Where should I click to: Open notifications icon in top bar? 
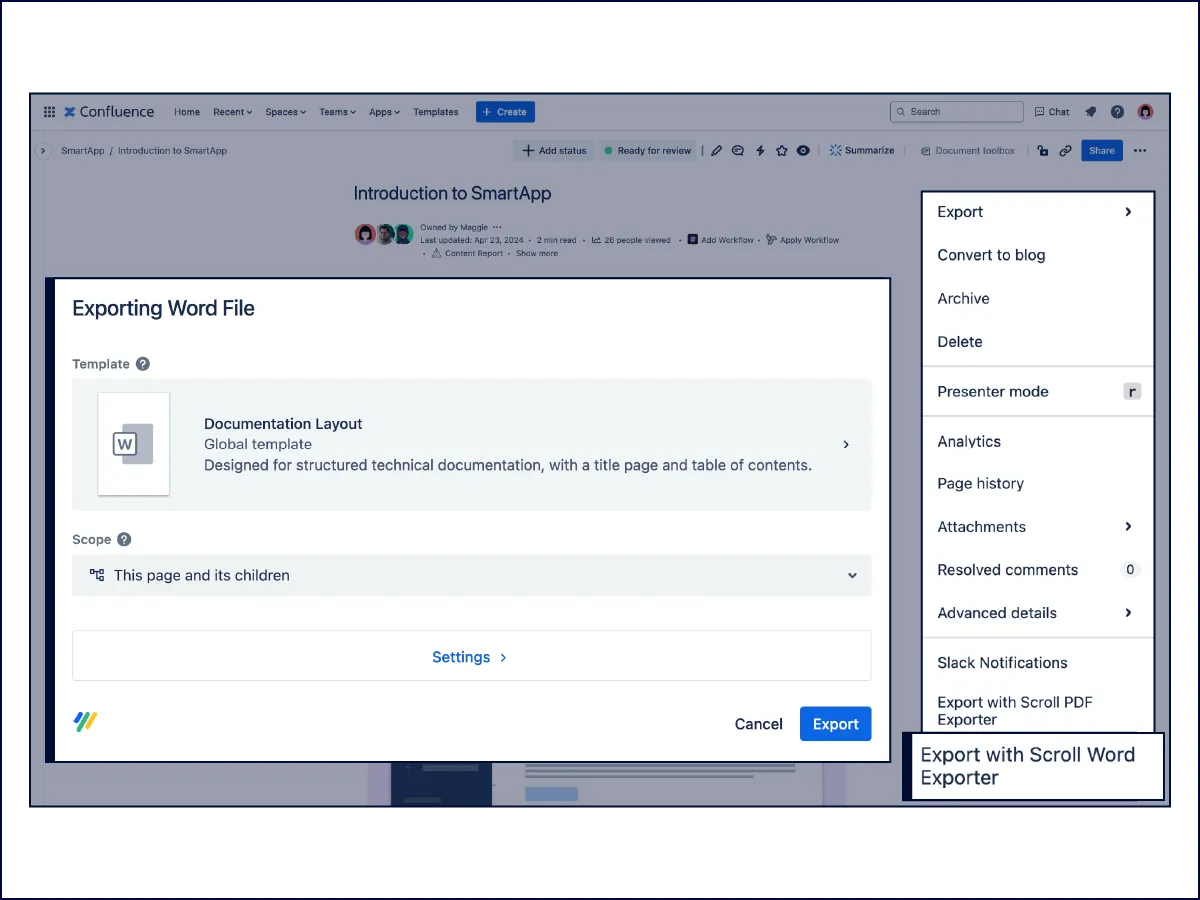point(1091,112)
